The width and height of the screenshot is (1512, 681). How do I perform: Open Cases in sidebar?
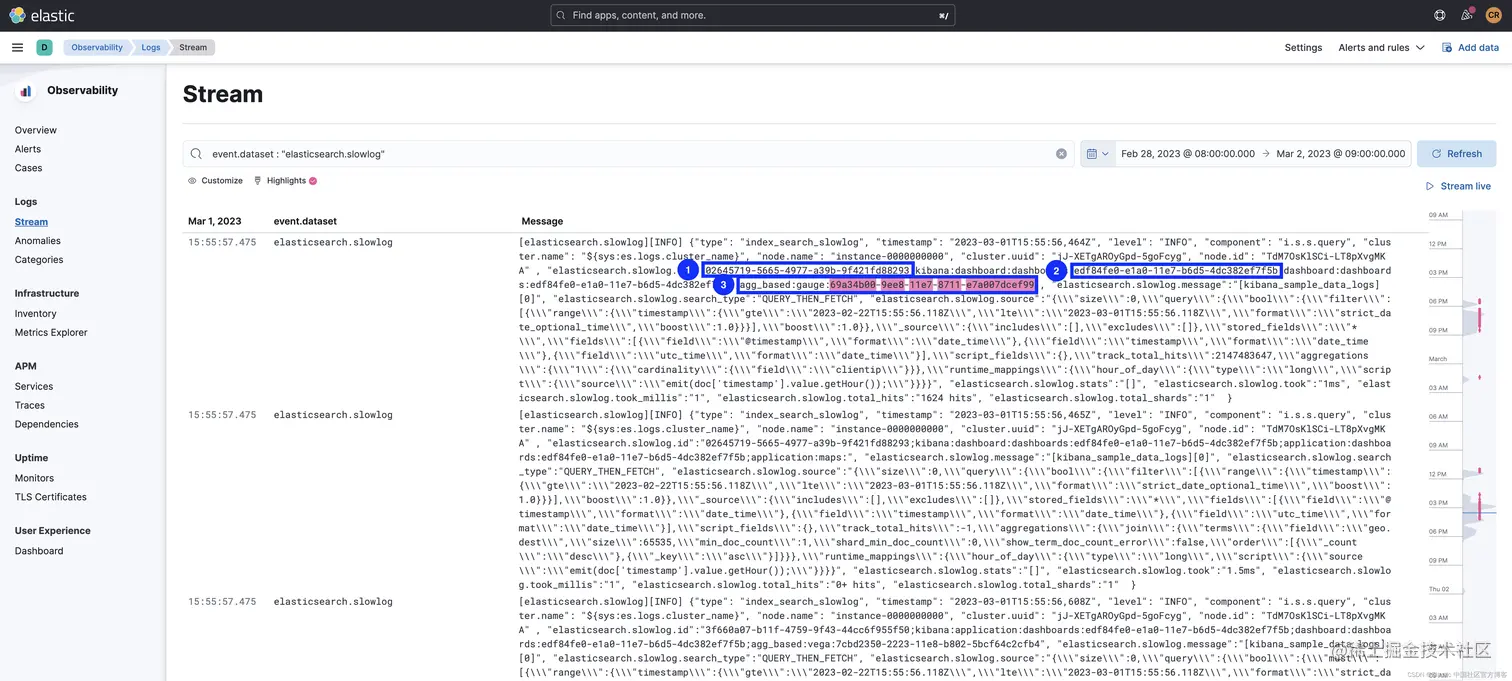pos(28,168)
